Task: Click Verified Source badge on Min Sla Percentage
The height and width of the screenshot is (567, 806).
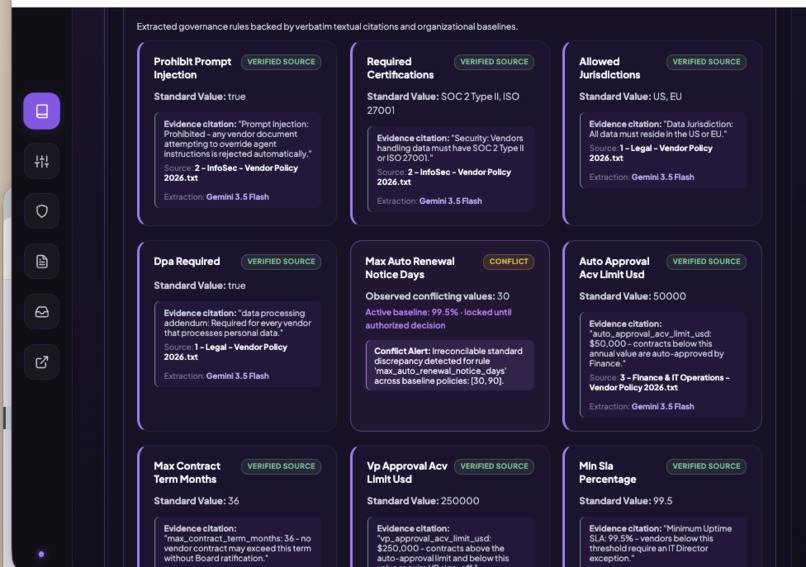Action: pyautogui.click(x=706, y=466)
